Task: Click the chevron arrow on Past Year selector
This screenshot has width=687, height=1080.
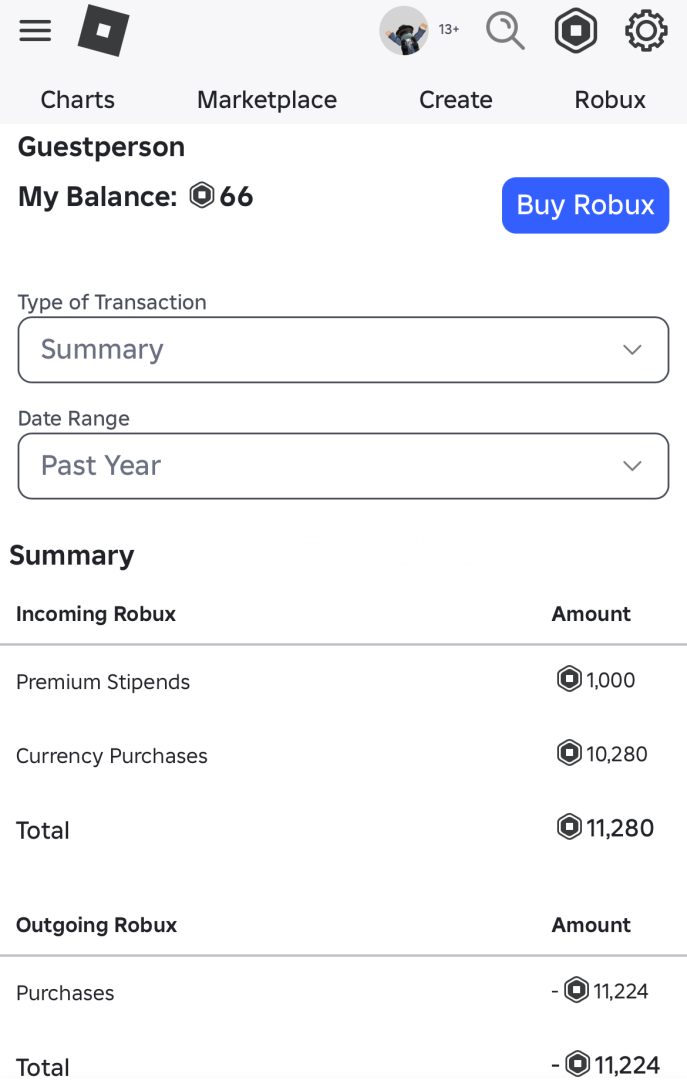Action: tap(632, 466)
